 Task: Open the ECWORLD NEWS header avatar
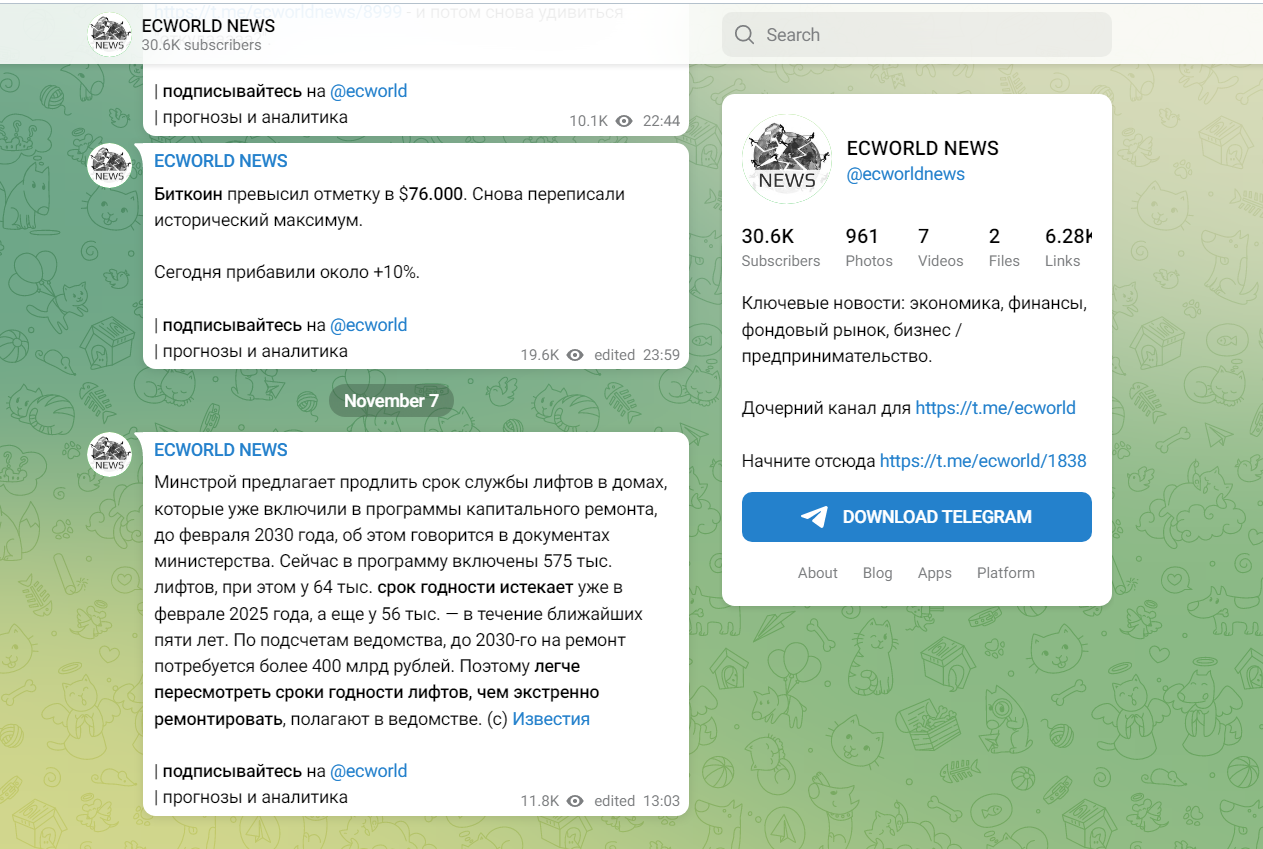click(109, 35)
